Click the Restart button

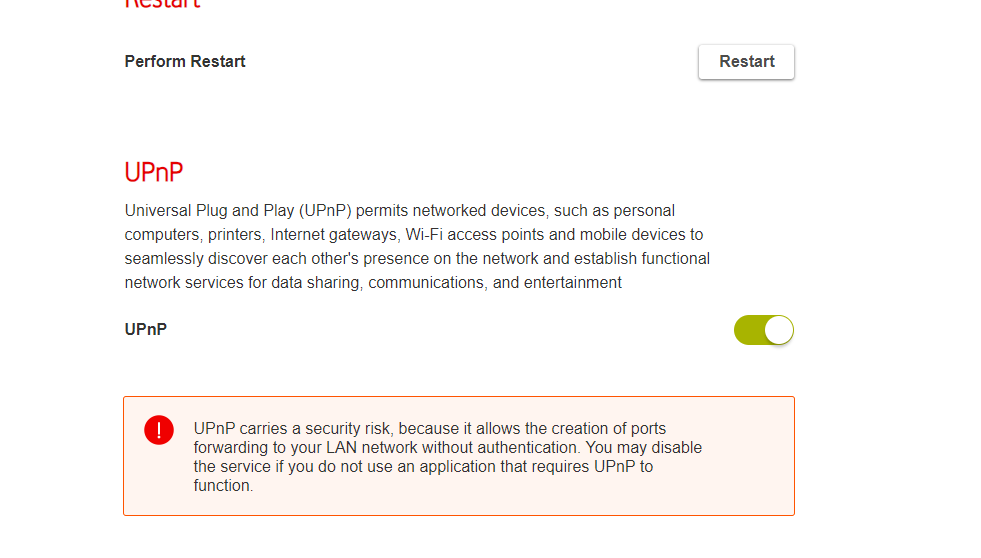click(746, 62)
